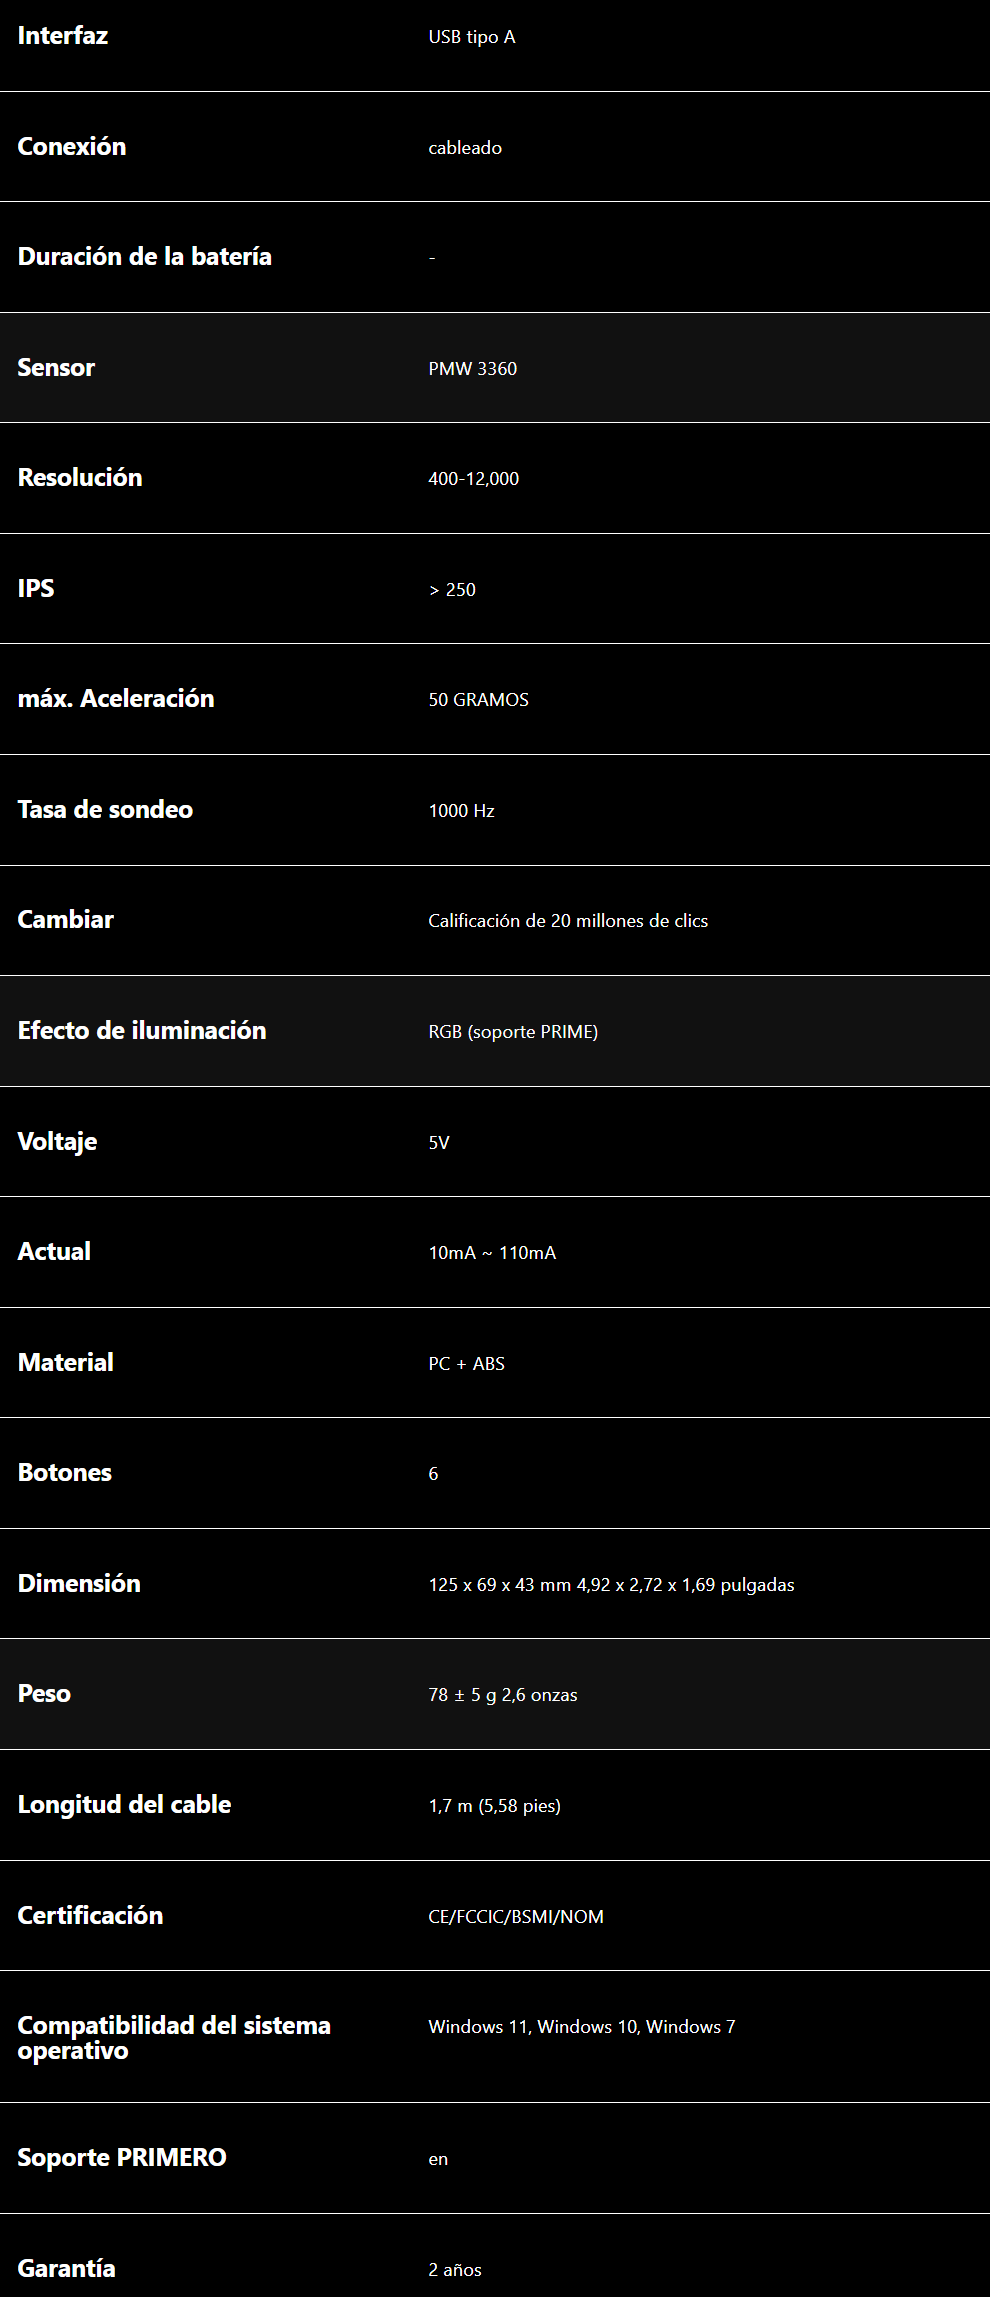Click the Resolución row label
The image size is (990, 2297).
coord(80,478)
